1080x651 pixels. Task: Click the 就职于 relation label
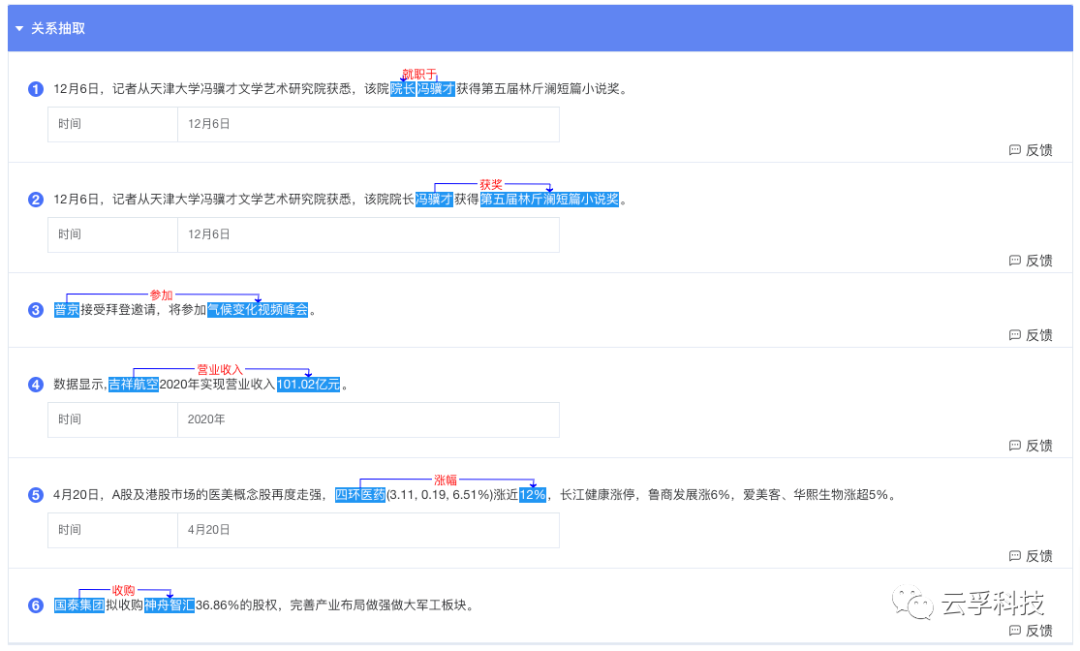point(419,73)
